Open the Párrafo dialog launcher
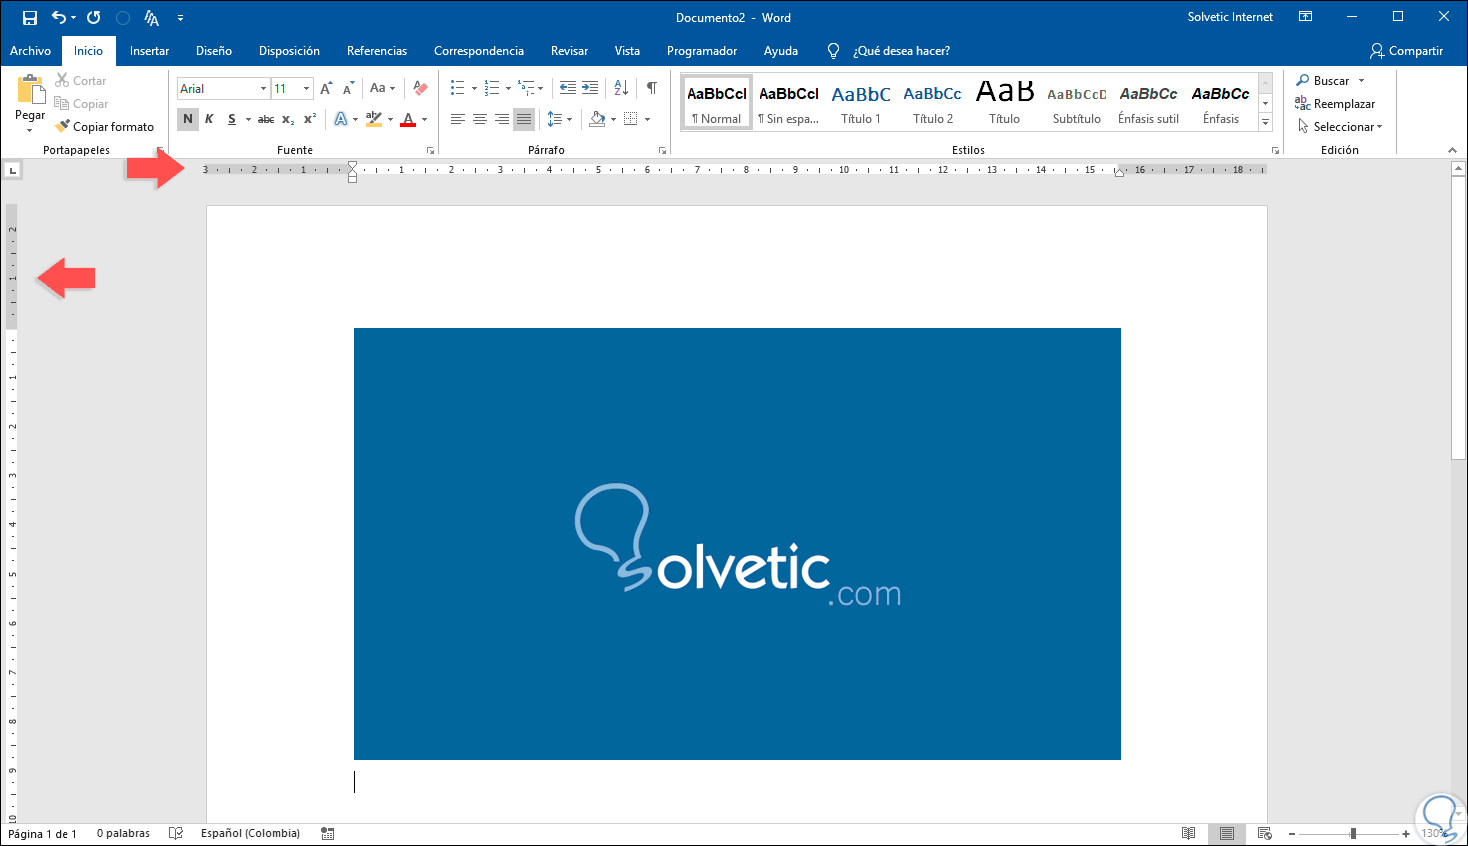The image size is (1468, 846). point(662,150)
